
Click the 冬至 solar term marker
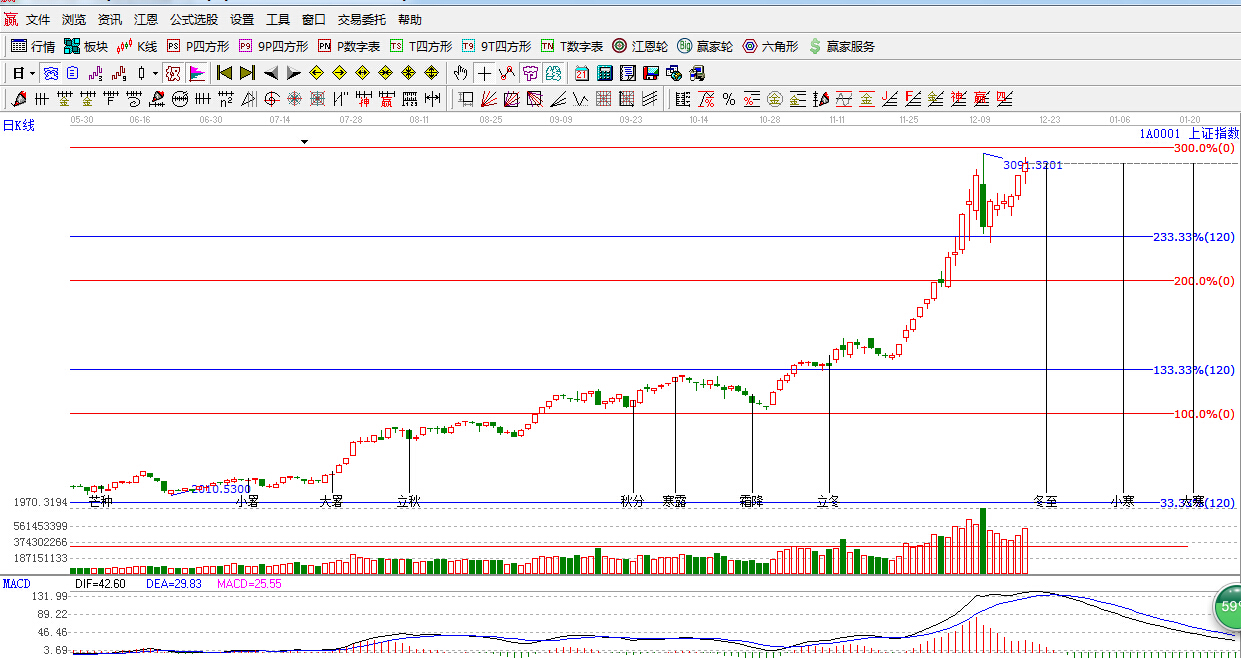[1045, 501]
